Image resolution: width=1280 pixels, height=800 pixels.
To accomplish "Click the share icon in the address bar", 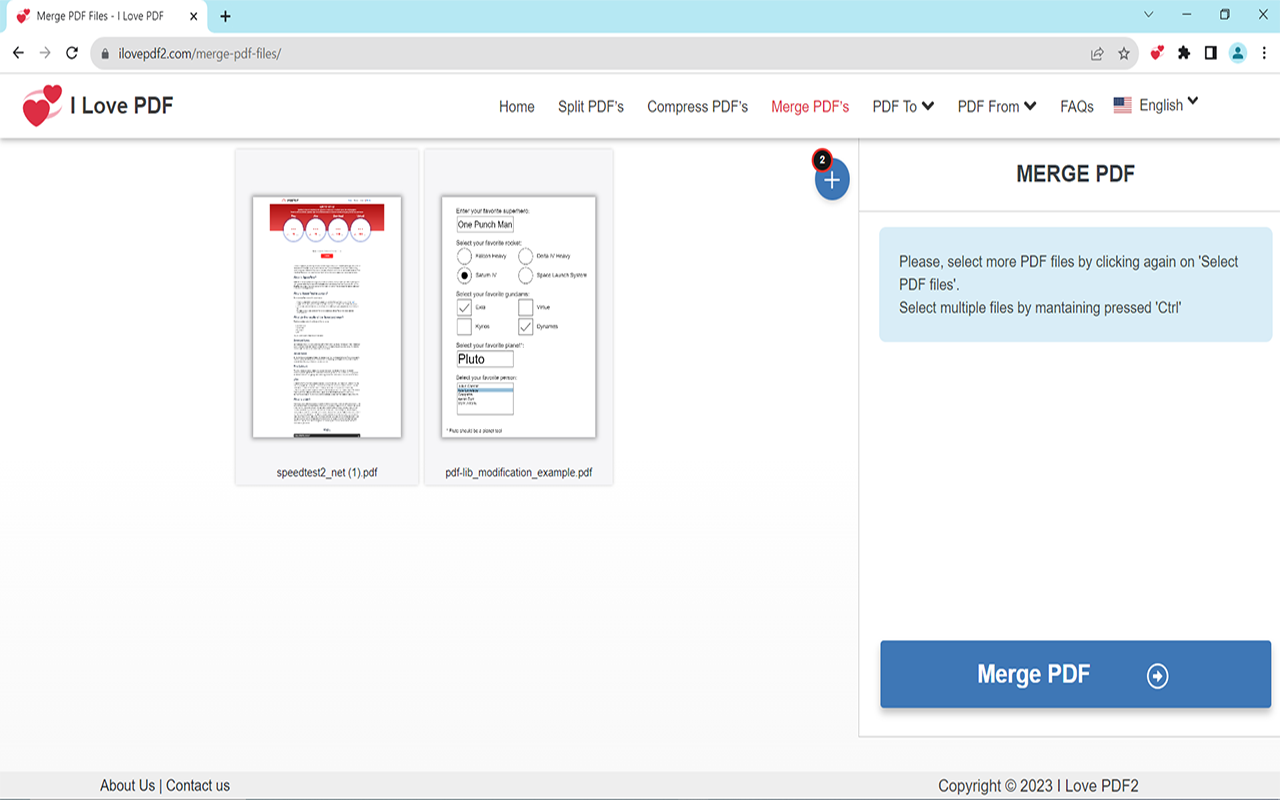I will click(1096, 53).
